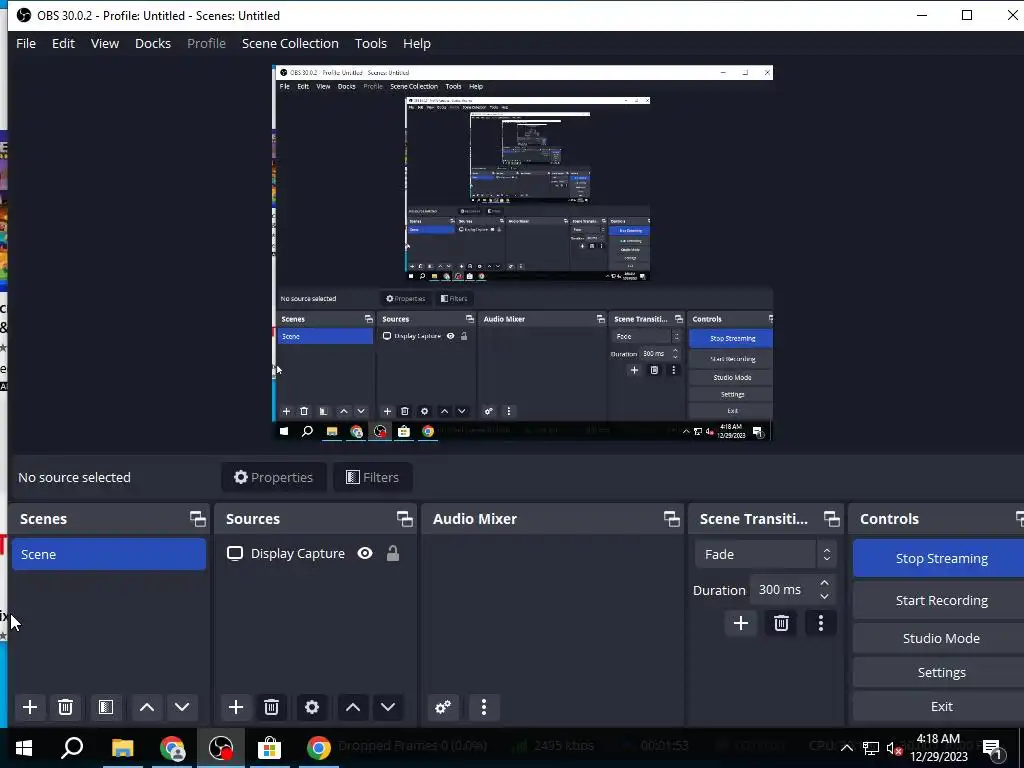1024x768 pixels.
Task: Add a new scene with the plus icon
Action: tap(29, 707)
